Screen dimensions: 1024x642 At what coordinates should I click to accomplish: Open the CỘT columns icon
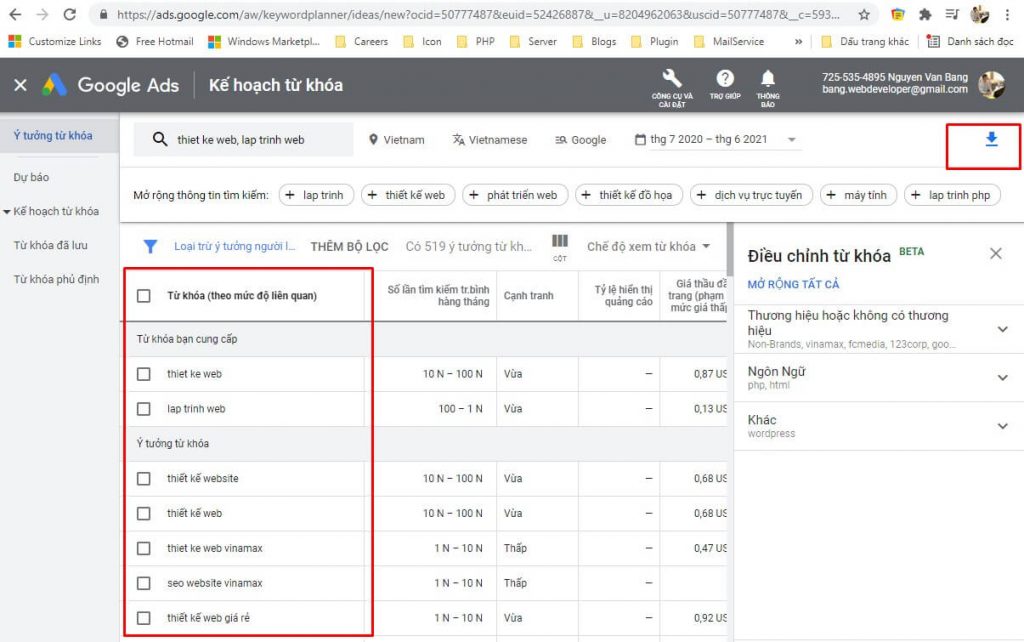[x=560, y=247]
